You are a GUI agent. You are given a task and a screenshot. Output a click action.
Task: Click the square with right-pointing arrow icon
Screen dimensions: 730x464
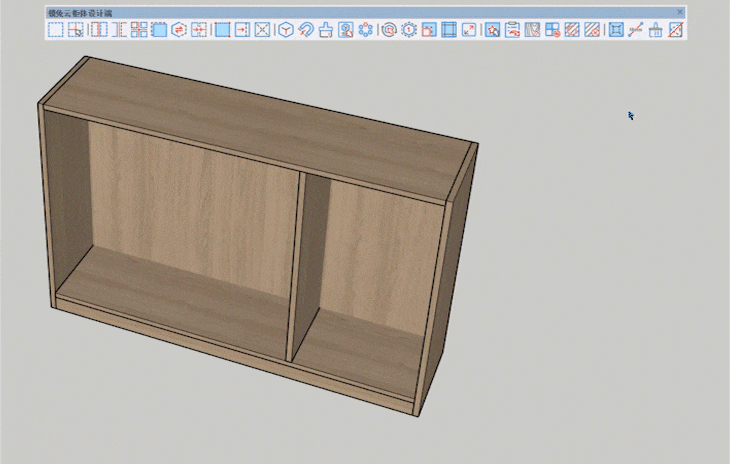click(242, 30)
